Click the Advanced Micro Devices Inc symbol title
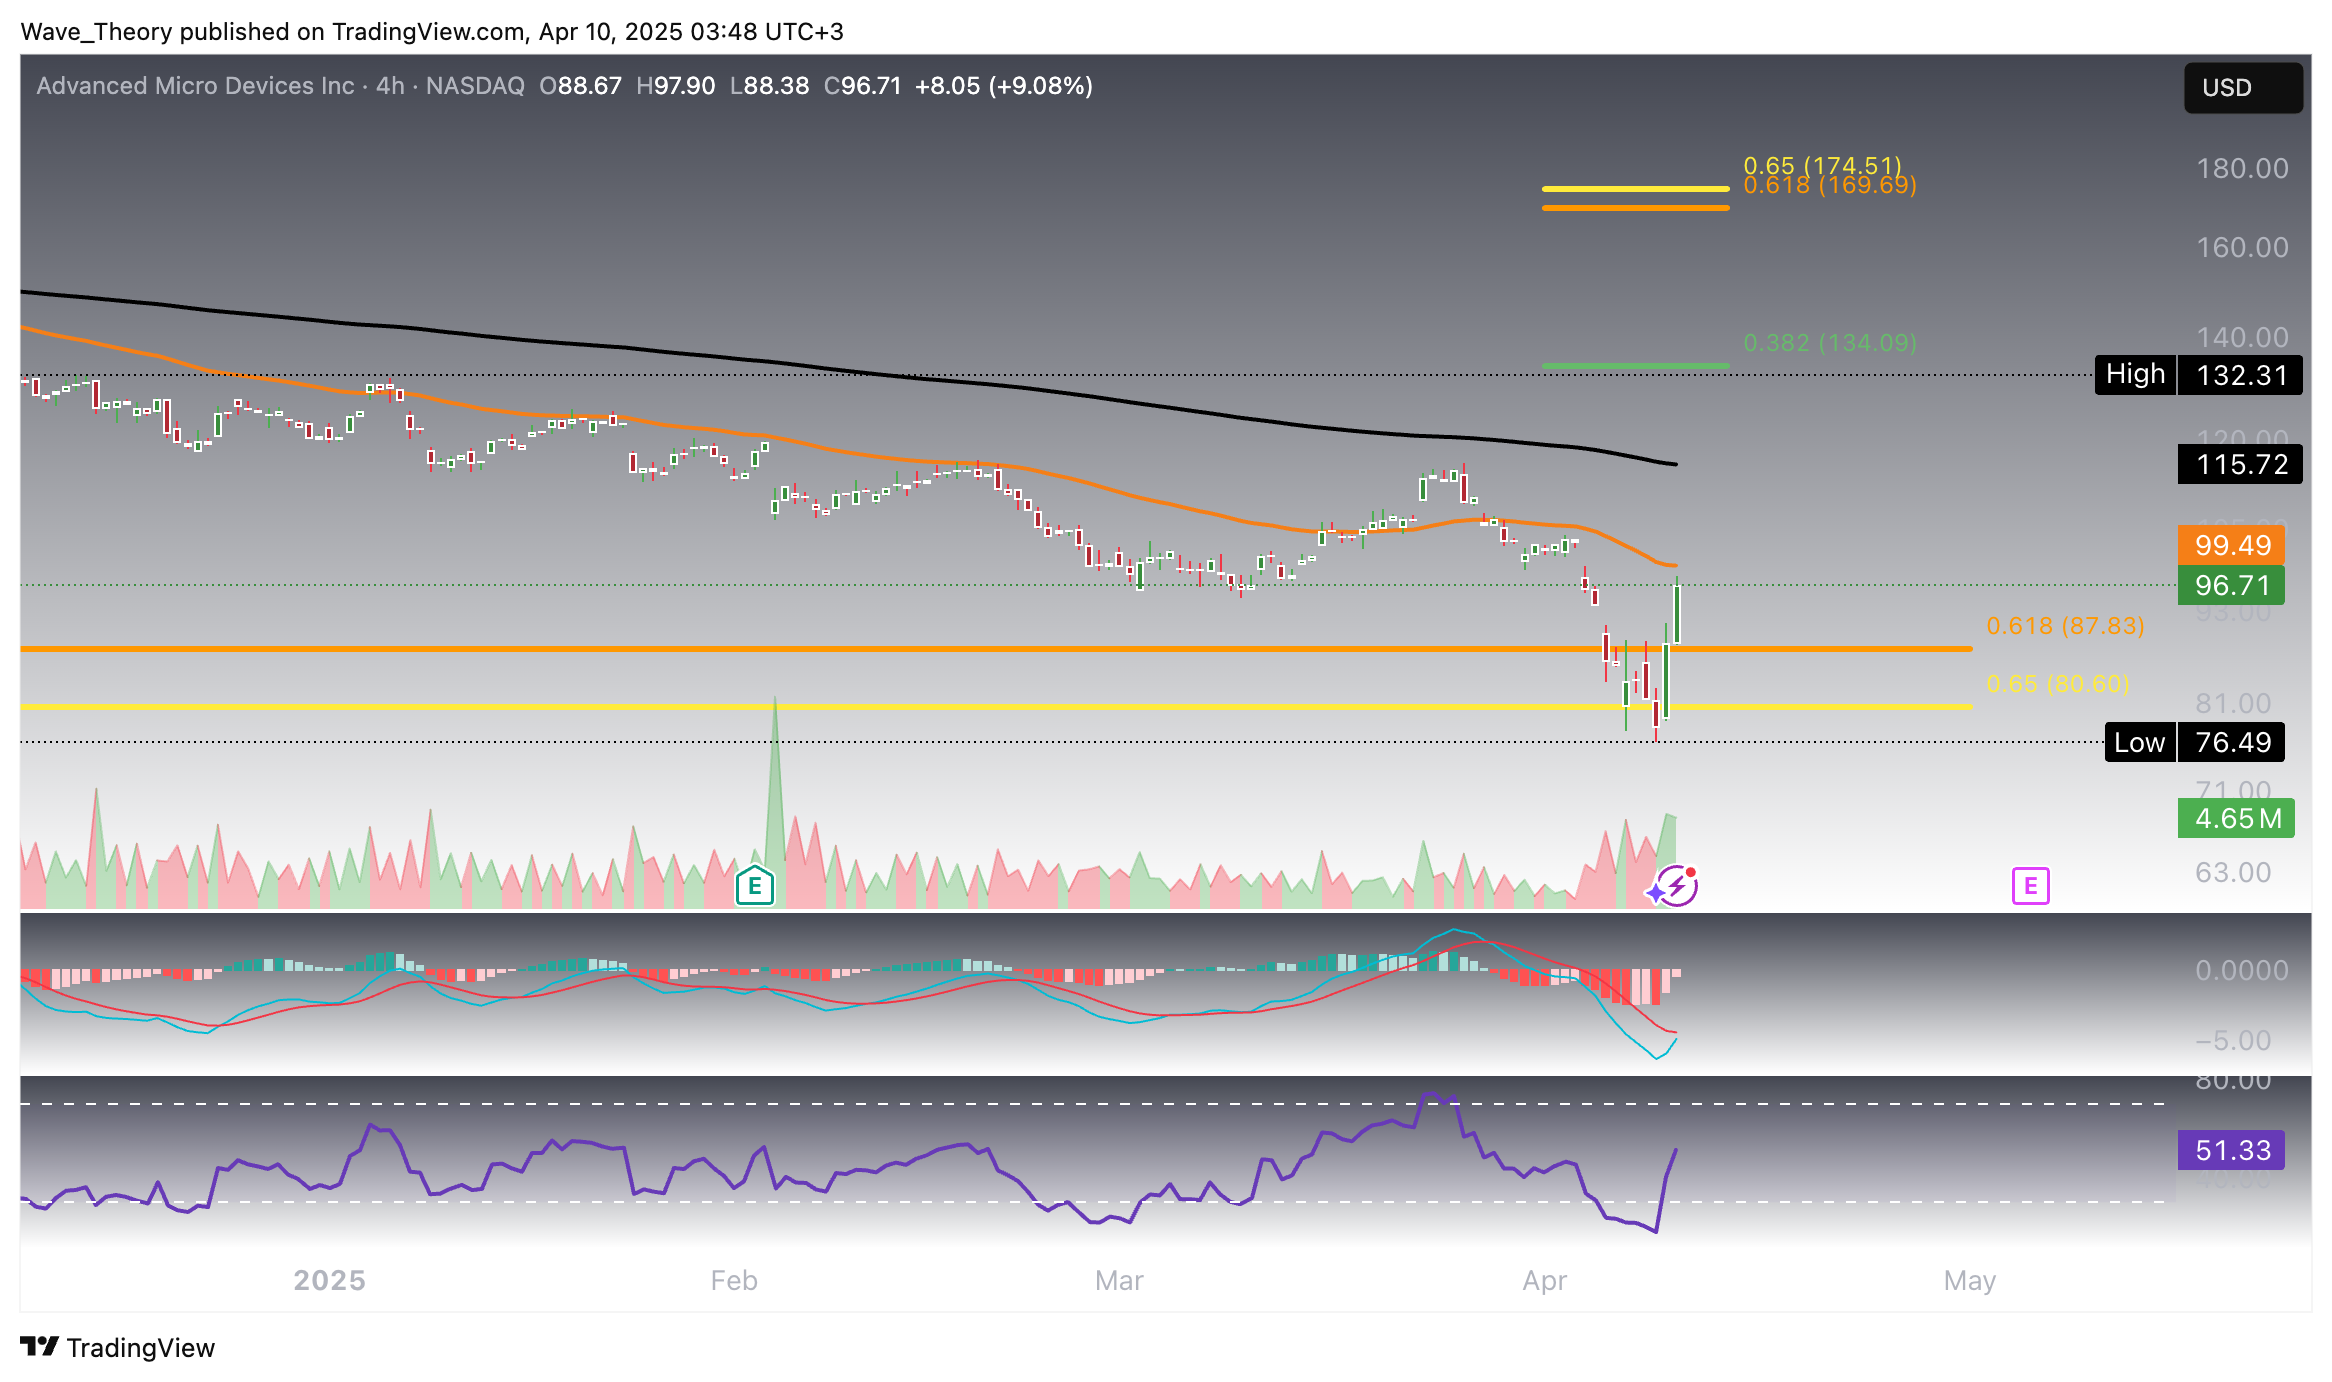The height and width of the screenshot is (1382, 2332). pyautogui.click(x=195, y=86)
